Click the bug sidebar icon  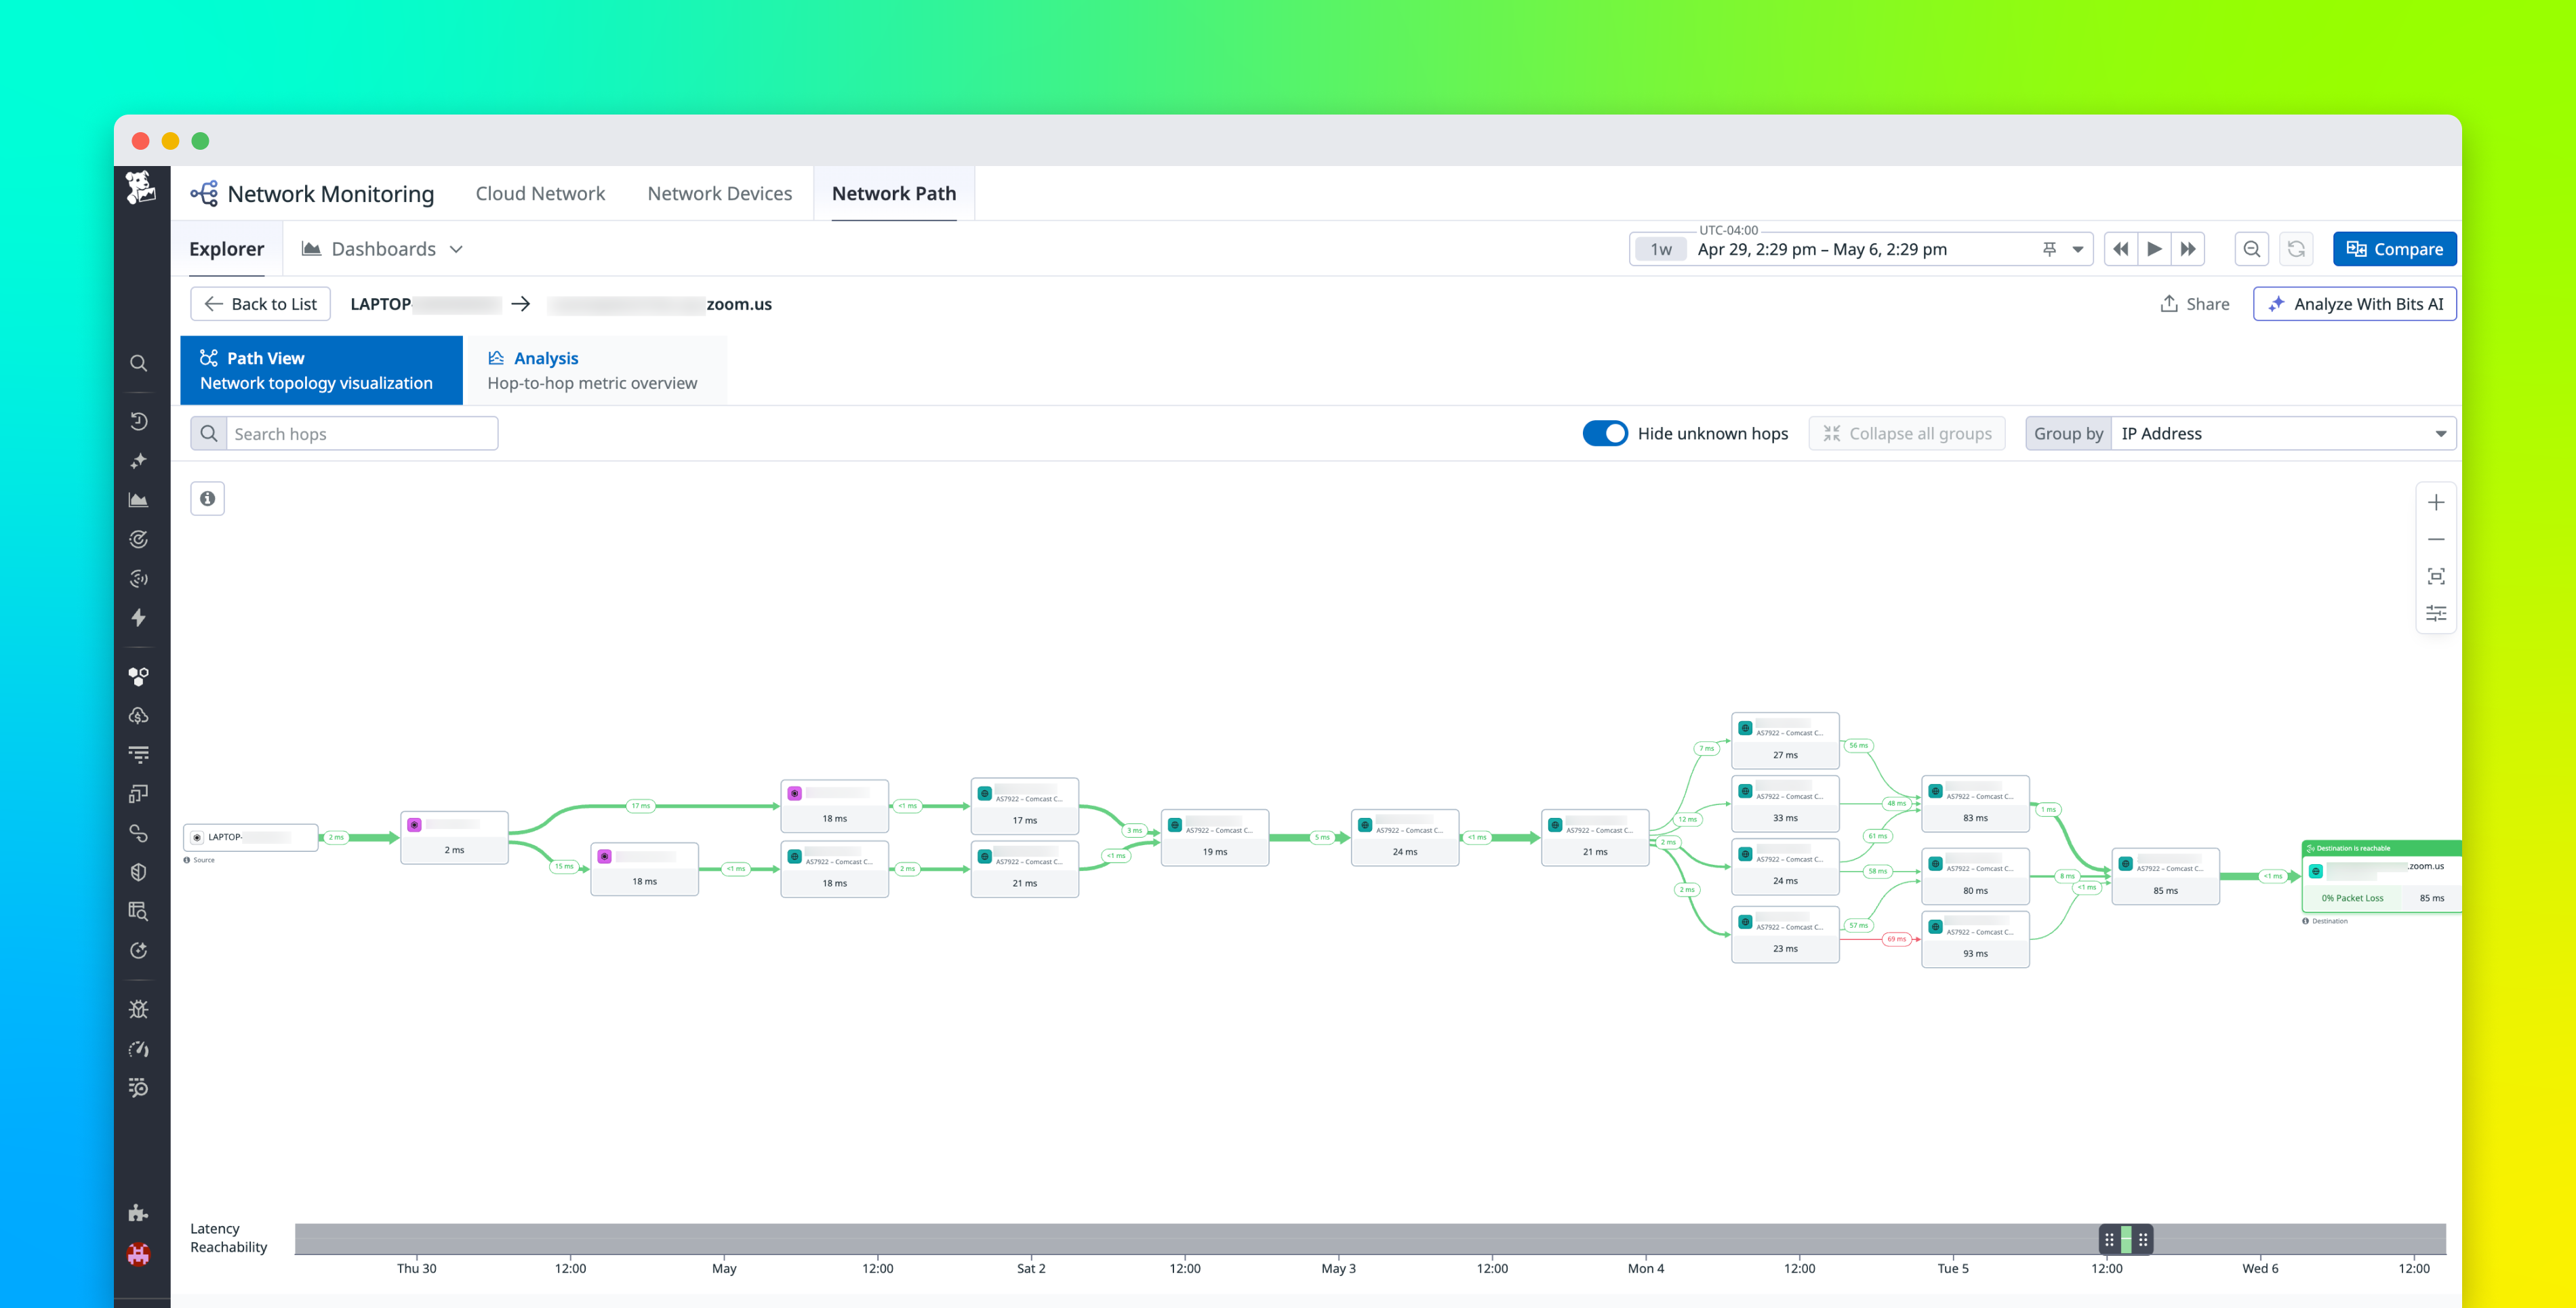139,1010
